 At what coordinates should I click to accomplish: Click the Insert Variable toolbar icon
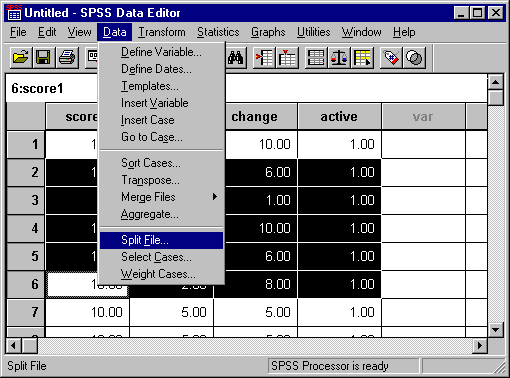(287, 58)
